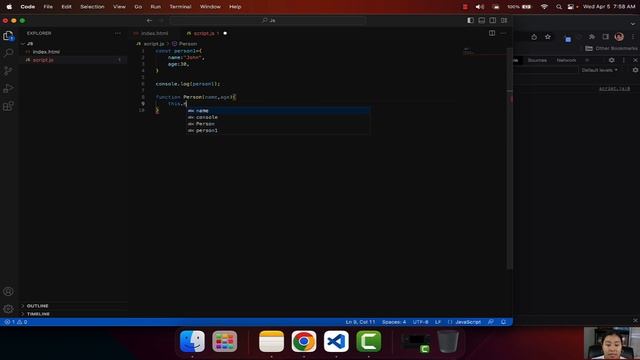This screenshot has height=360, width=640.
Task: Open Chrome profile avatar
Action: [619, 37]
